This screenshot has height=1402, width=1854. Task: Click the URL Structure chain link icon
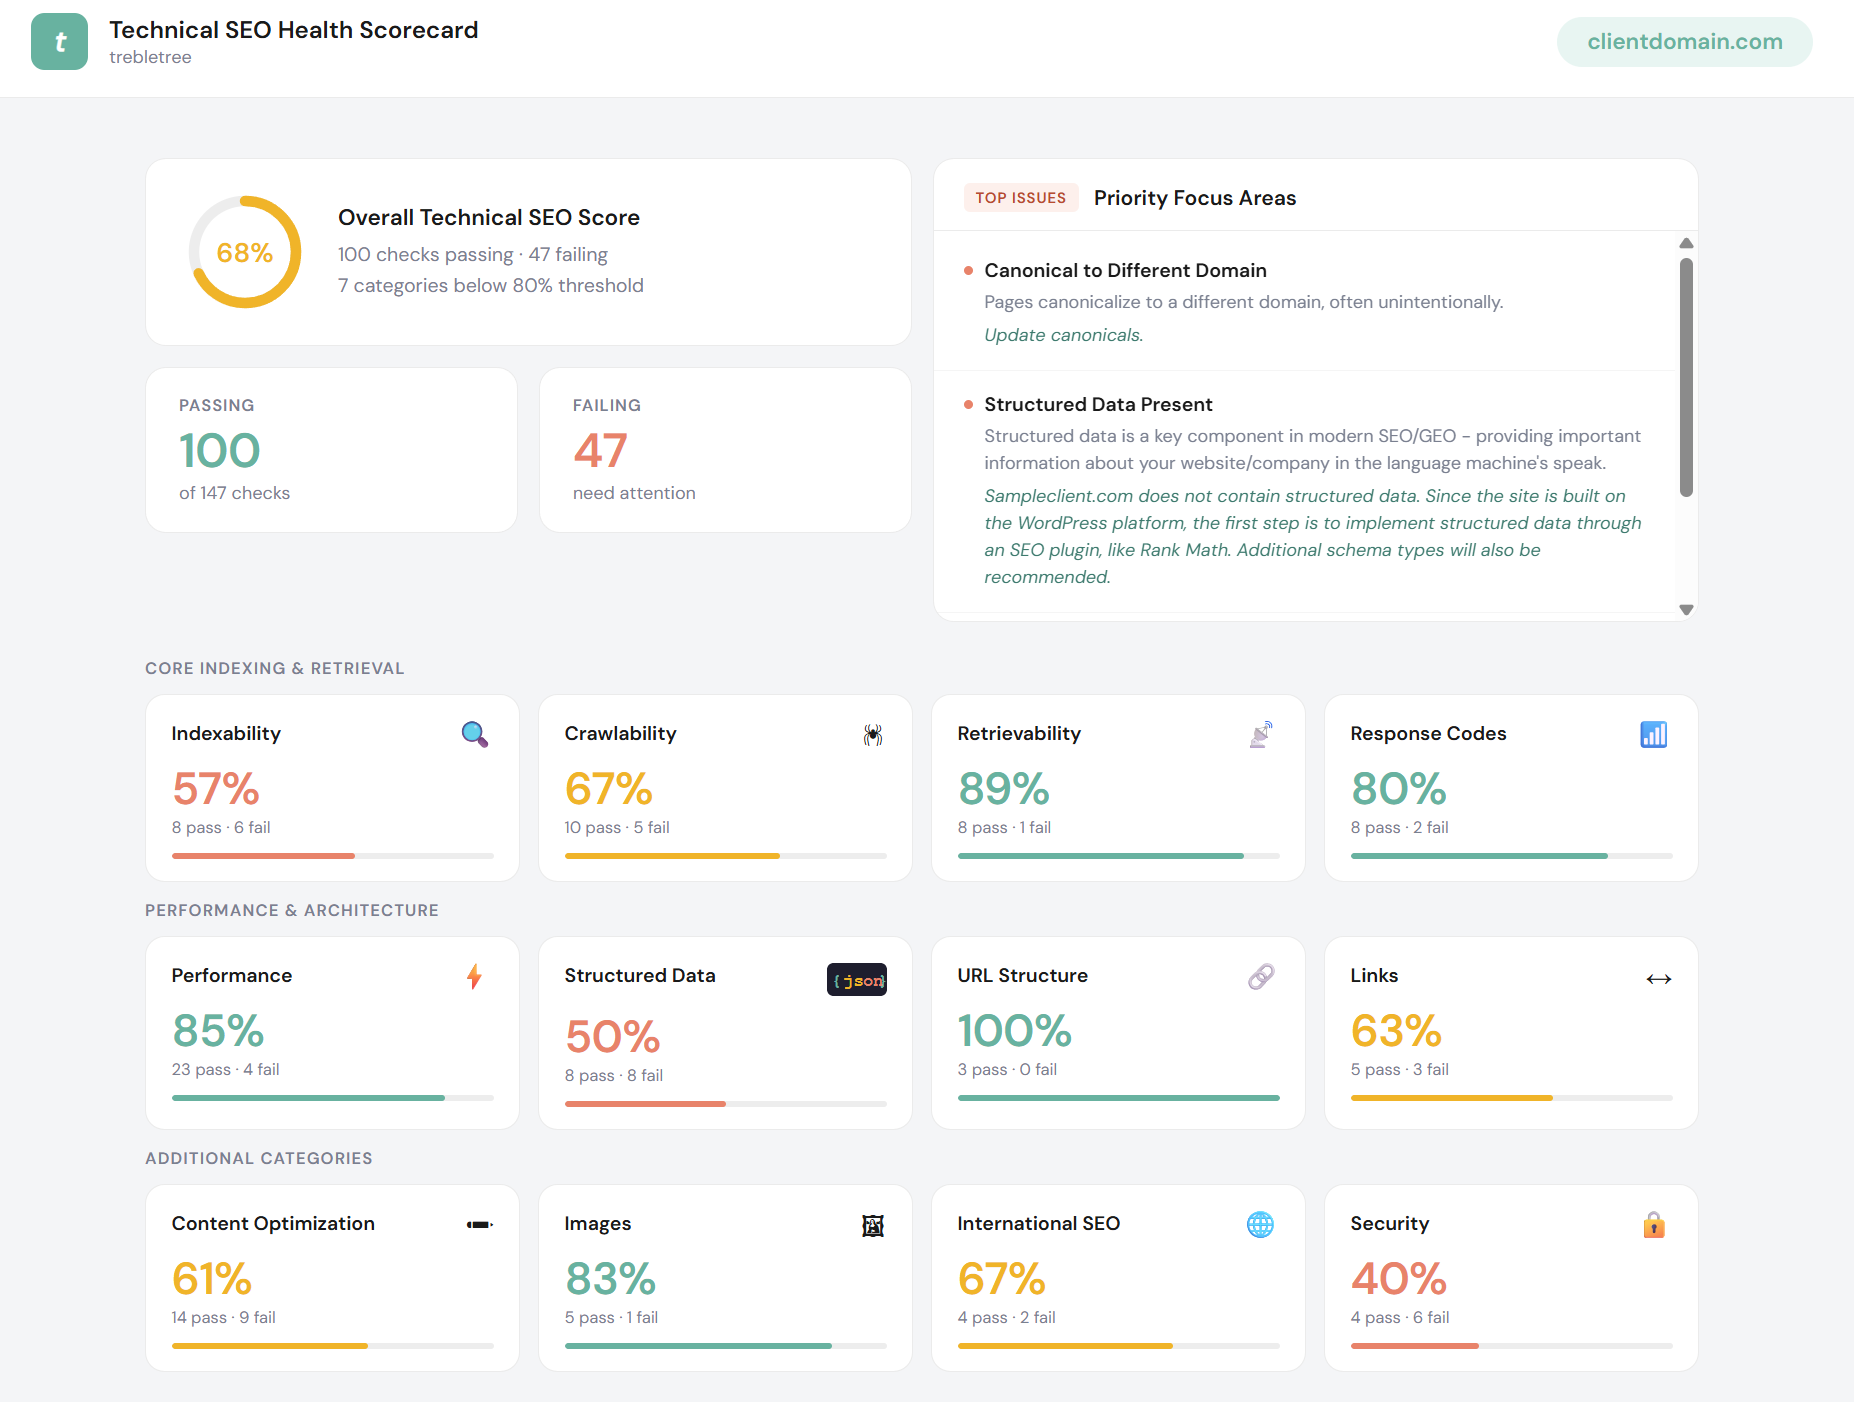[1261, 977]
